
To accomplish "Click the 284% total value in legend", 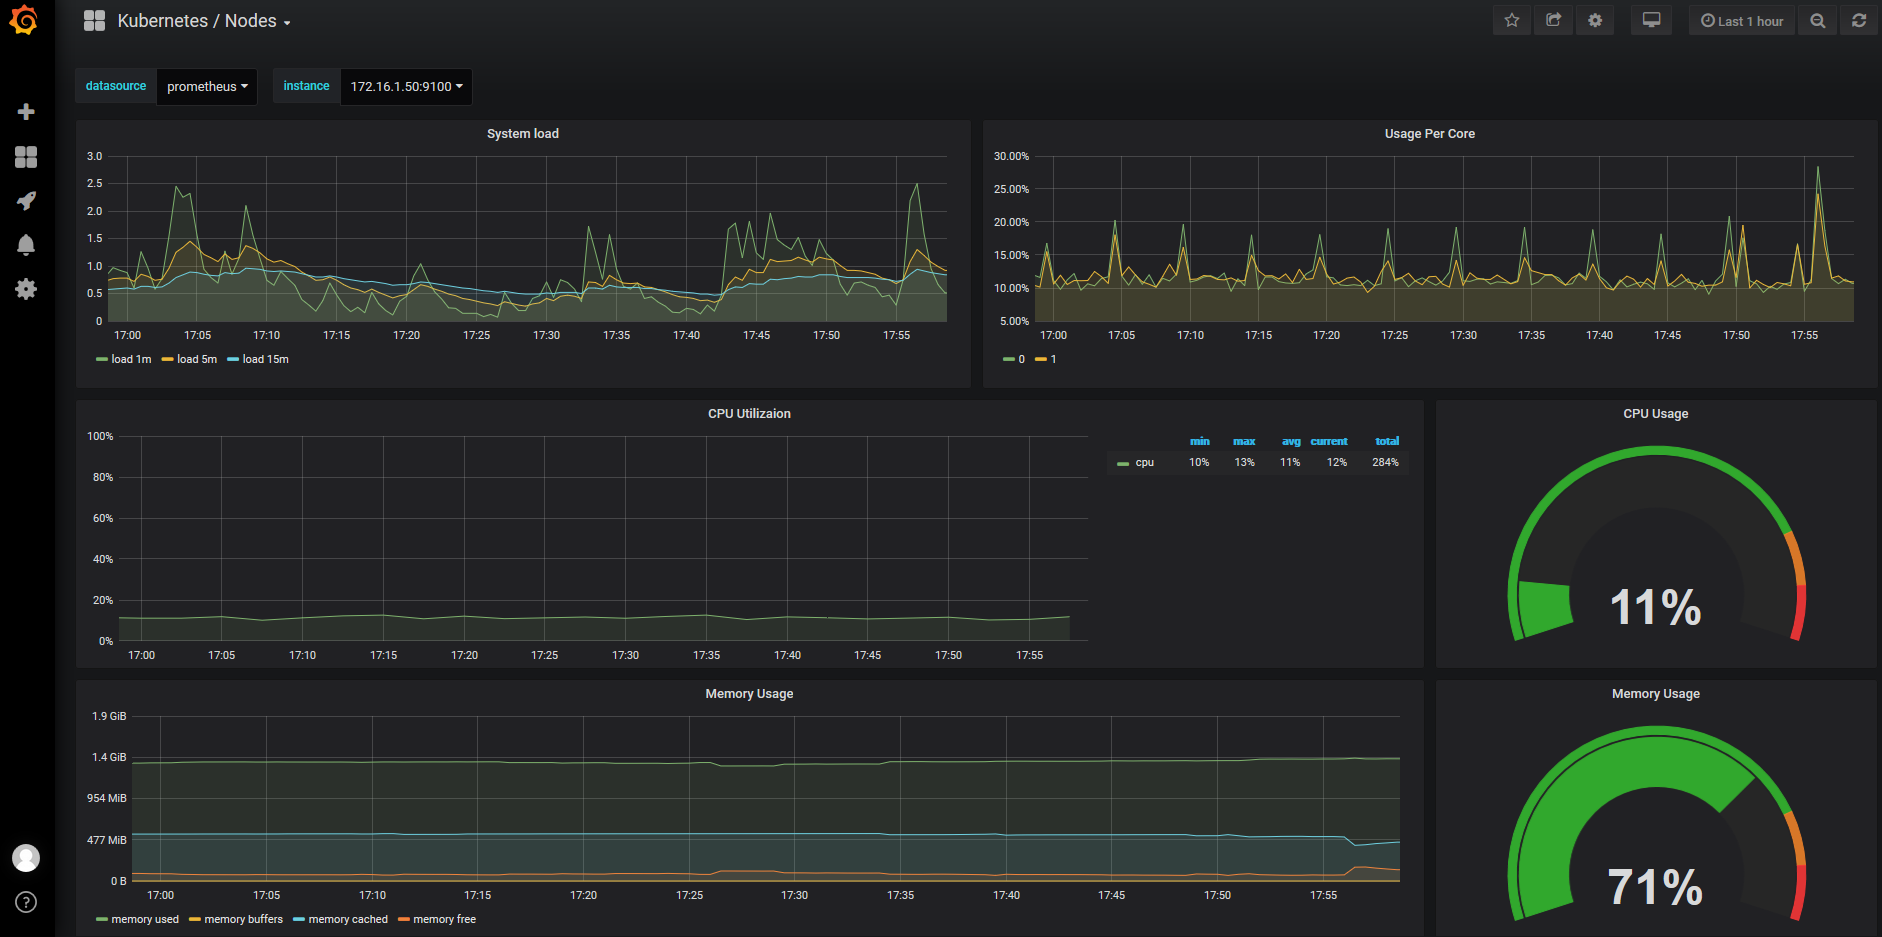I will click(1385, 463).
